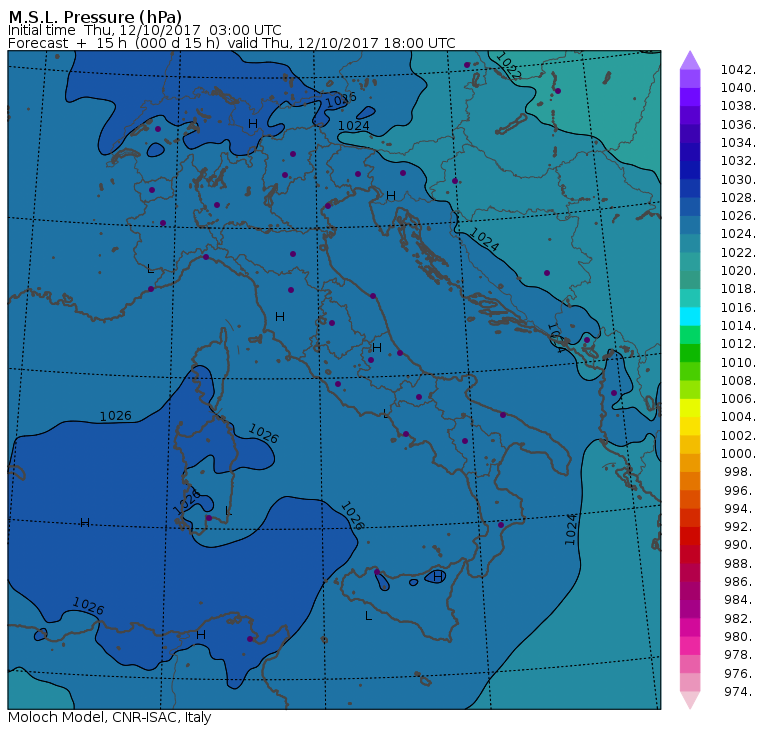The image size is (760, 731).
Task: Select legend value 1036.
Action: [x=738, y=125]
